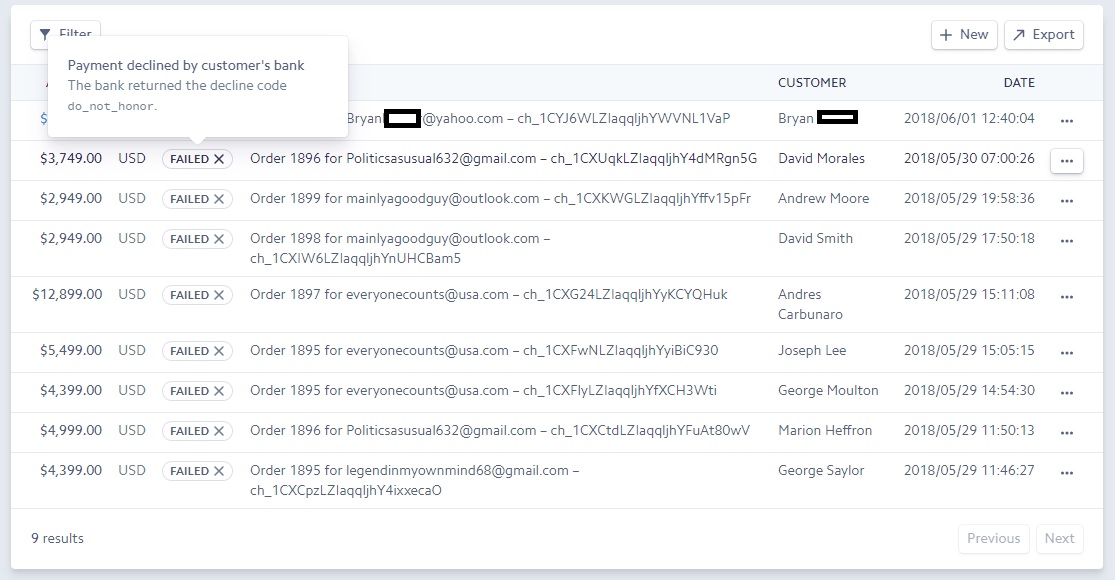Export the payments list

[1043, 34]
